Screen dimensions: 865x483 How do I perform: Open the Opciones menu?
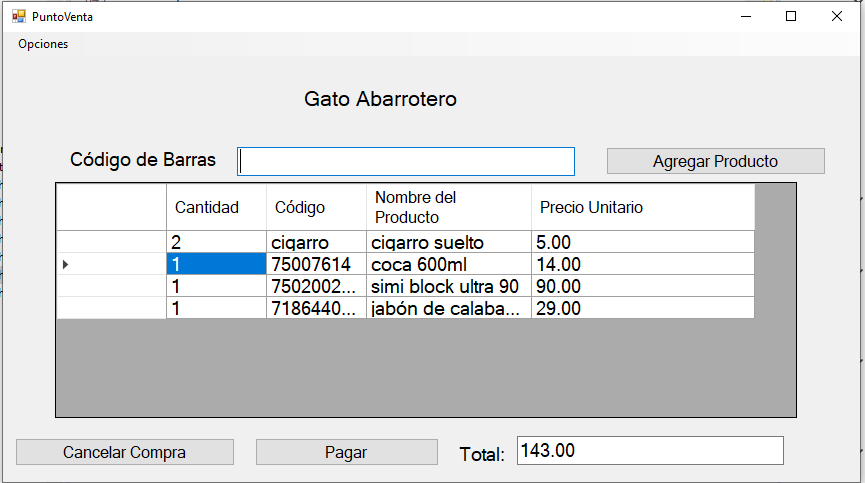[43, 44]
